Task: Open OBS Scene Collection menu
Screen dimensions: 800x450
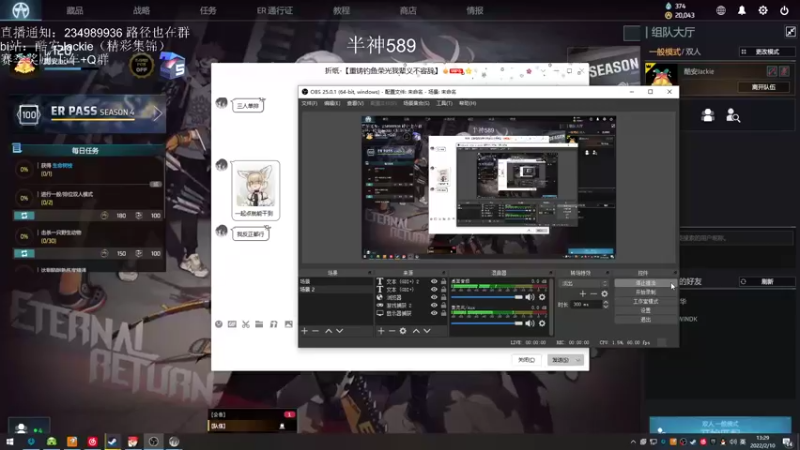Action: (416, 103)
